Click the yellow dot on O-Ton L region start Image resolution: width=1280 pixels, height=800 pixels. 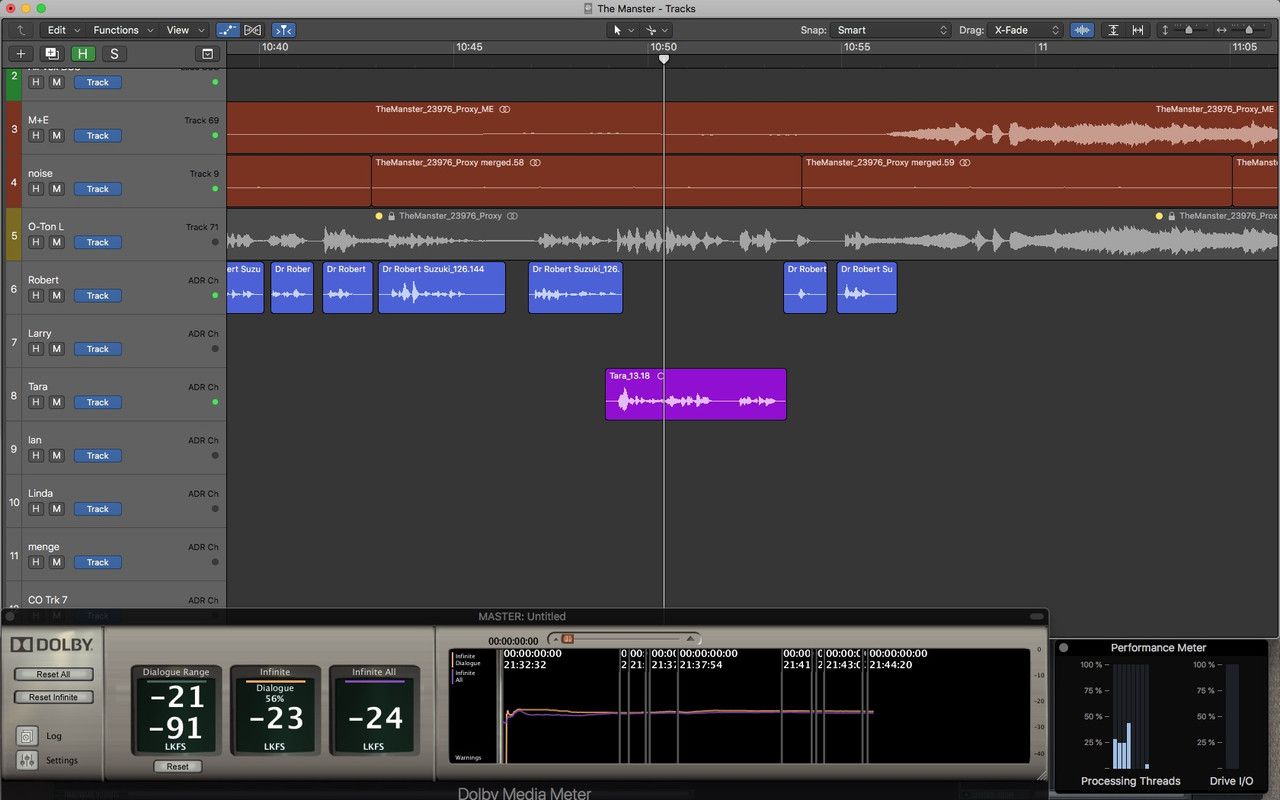pos(379,216)
